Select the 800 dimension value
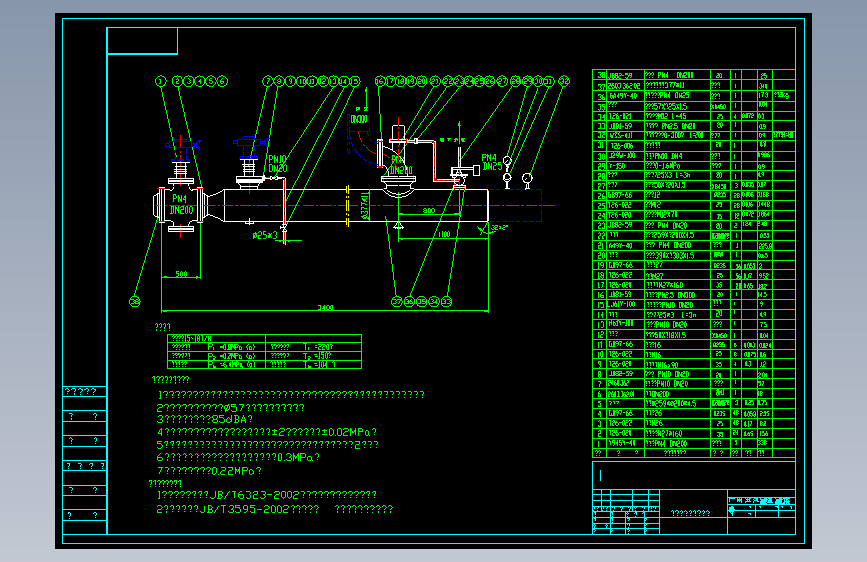The height and width of the screenshot is (562, 867). tap(429, 210)
